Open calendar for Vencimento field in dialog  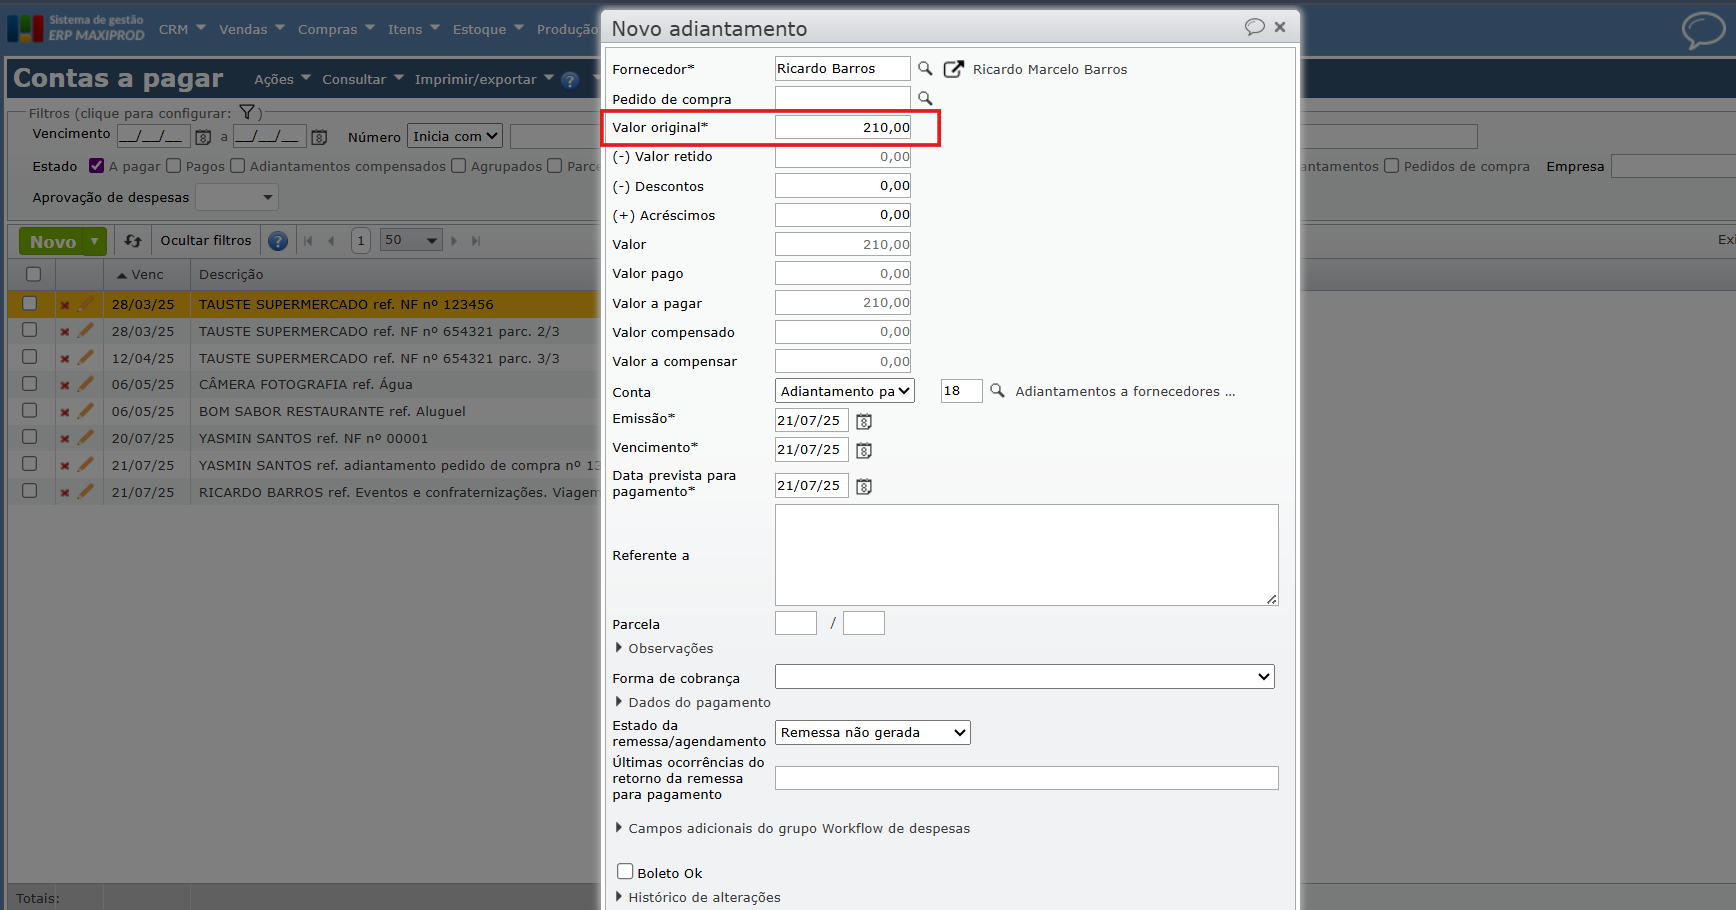(x=864, y=451)
